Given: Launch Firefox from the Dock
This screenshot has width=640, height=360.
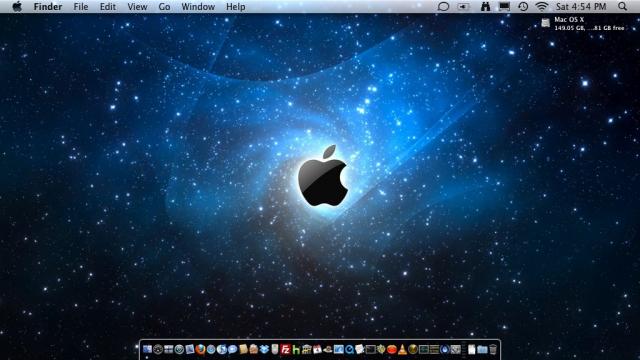Looking at the screenshot, I should click(x=200, y=349).
